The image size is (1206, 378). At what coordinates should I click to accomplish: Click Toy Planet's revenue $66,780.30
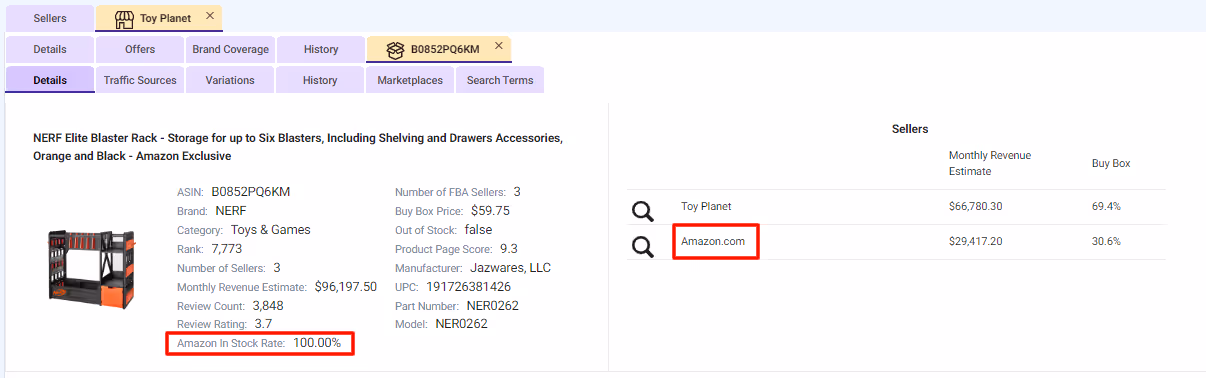coord(975,206)
